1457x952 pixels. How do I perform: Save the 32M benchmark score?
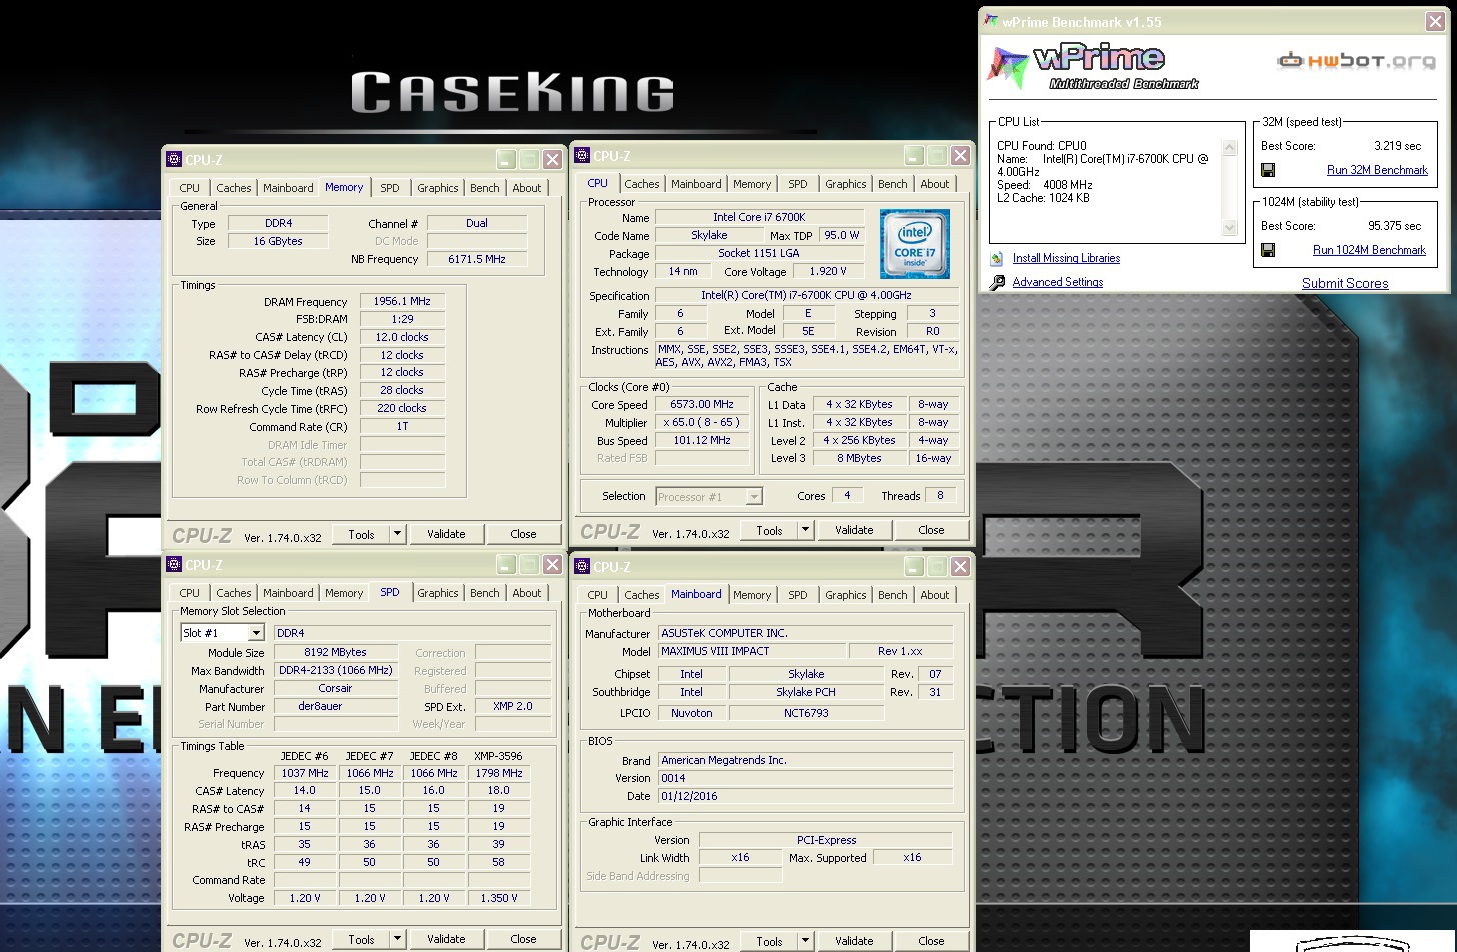[1268, 171]
